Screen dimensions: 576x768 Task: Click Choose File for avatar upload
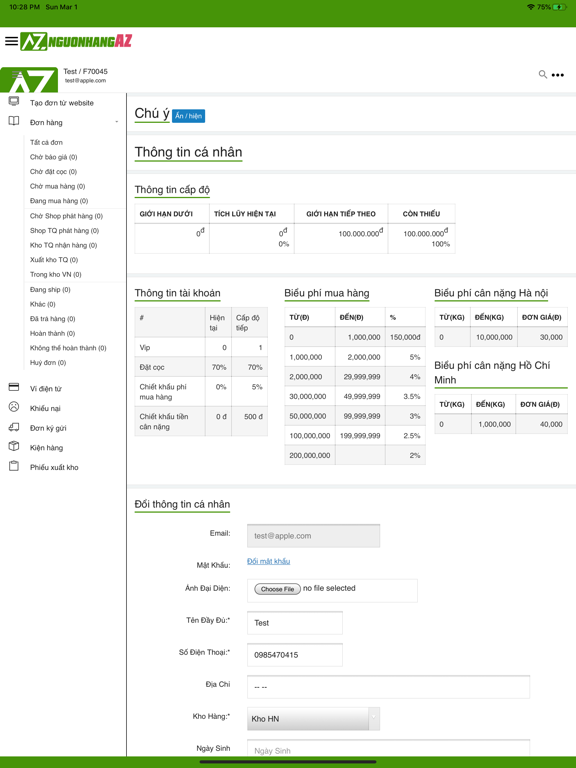click(277, 589)
